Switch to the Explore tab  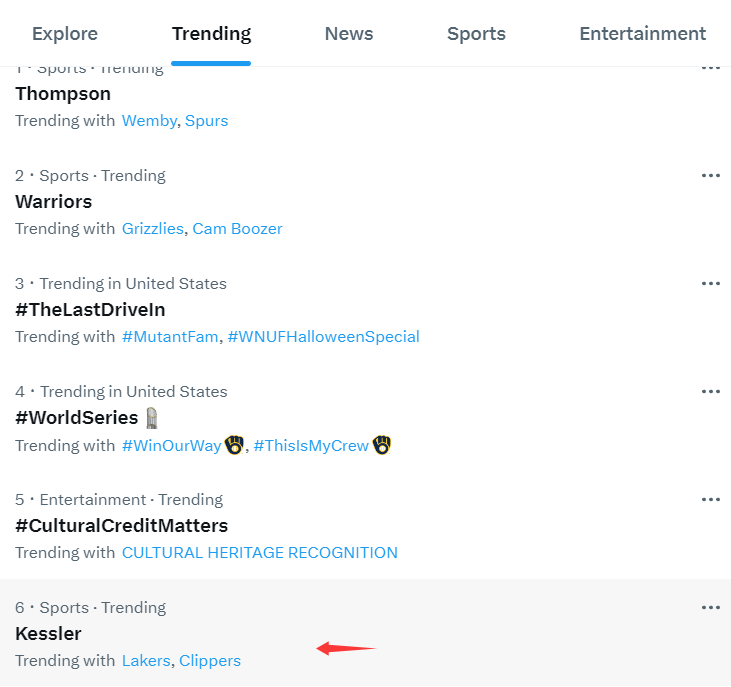(65, 34)
